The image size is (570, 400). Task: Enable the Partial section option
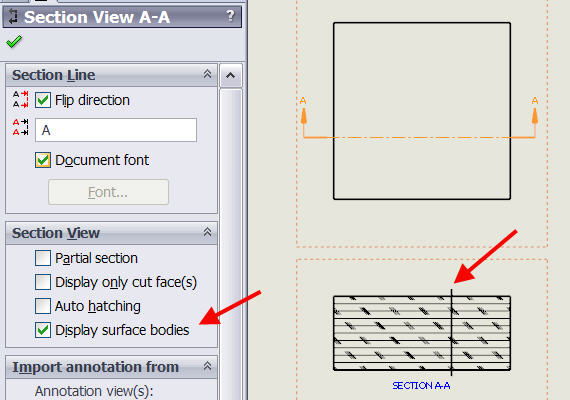tap(43, 258)
